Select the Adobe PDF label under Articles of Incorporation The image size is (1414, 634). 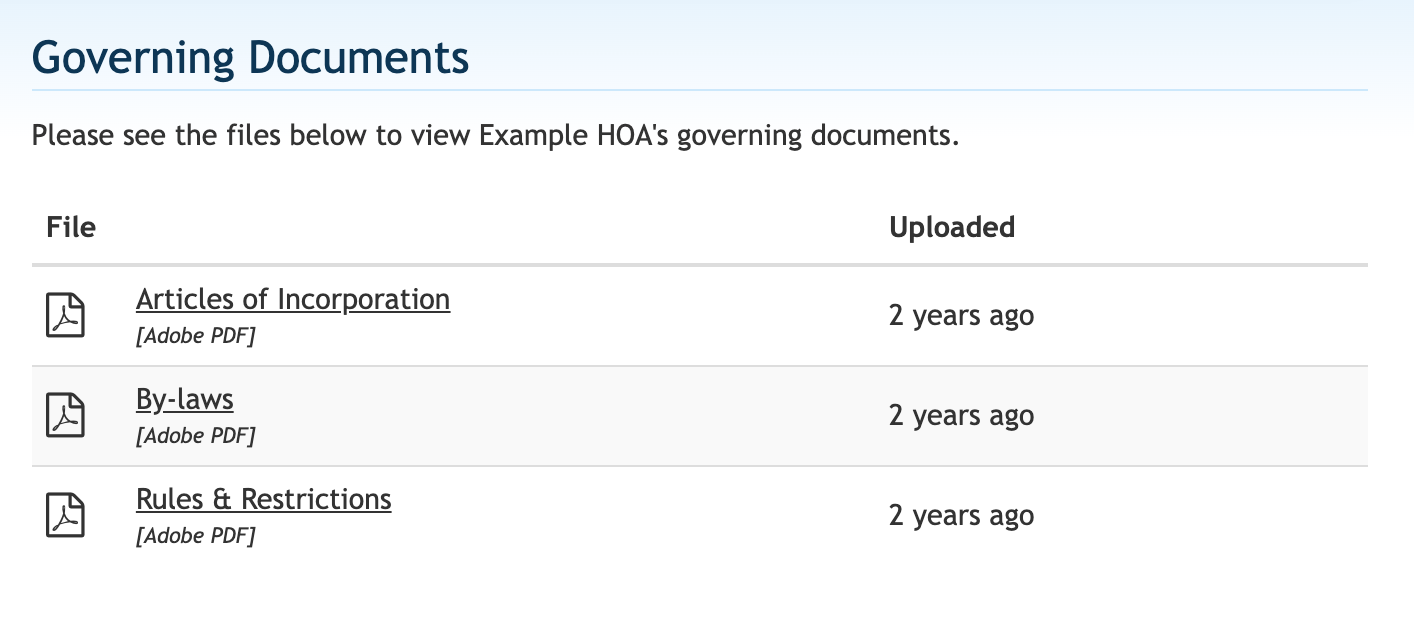(x=196, y=336)
